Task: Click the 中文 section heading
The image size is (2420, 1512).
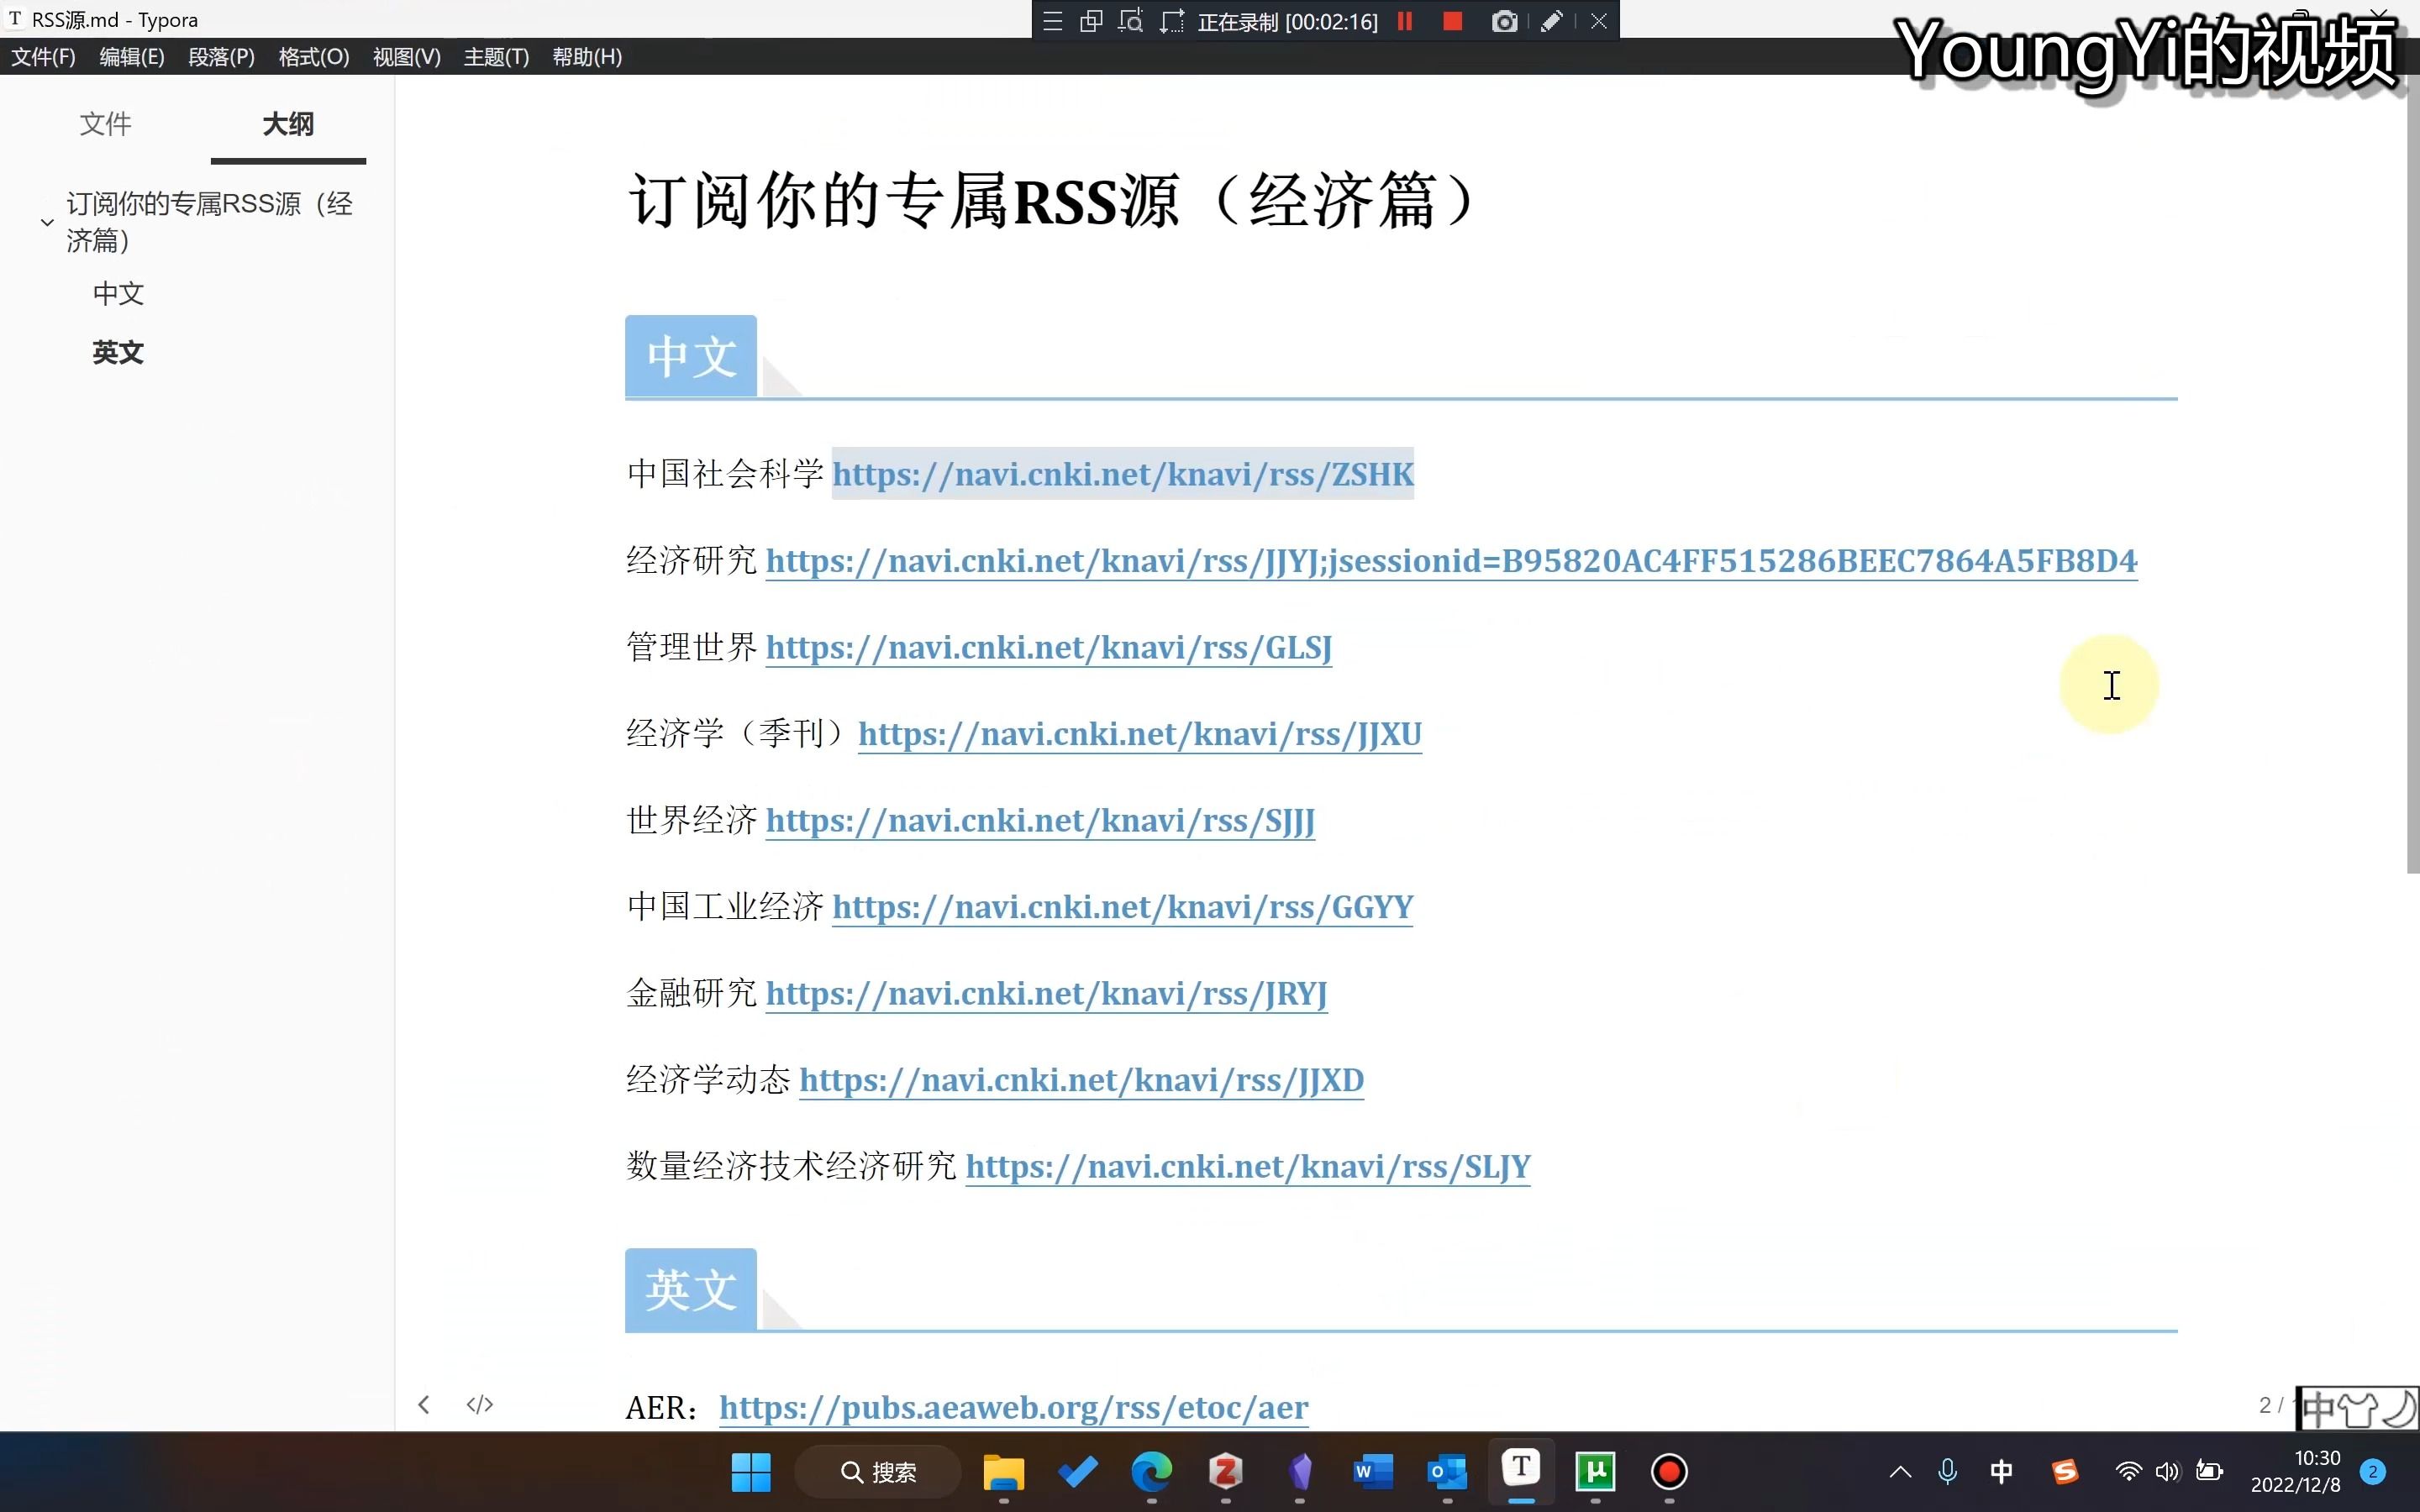Action: click(x=691, y=356)
